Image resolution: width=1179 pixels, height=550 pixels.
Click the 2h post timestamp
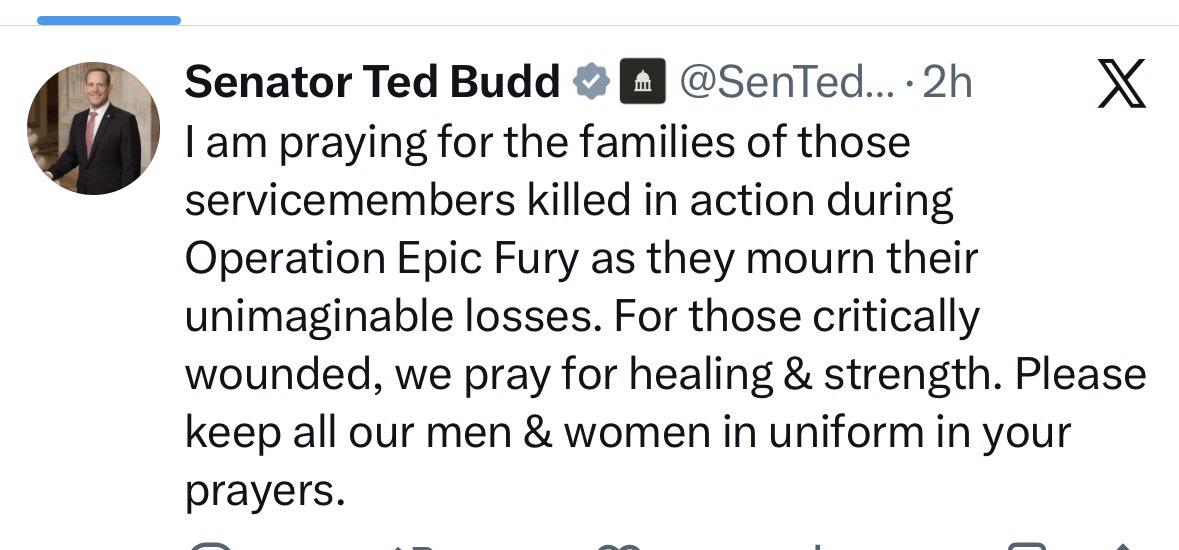(947, 83)
